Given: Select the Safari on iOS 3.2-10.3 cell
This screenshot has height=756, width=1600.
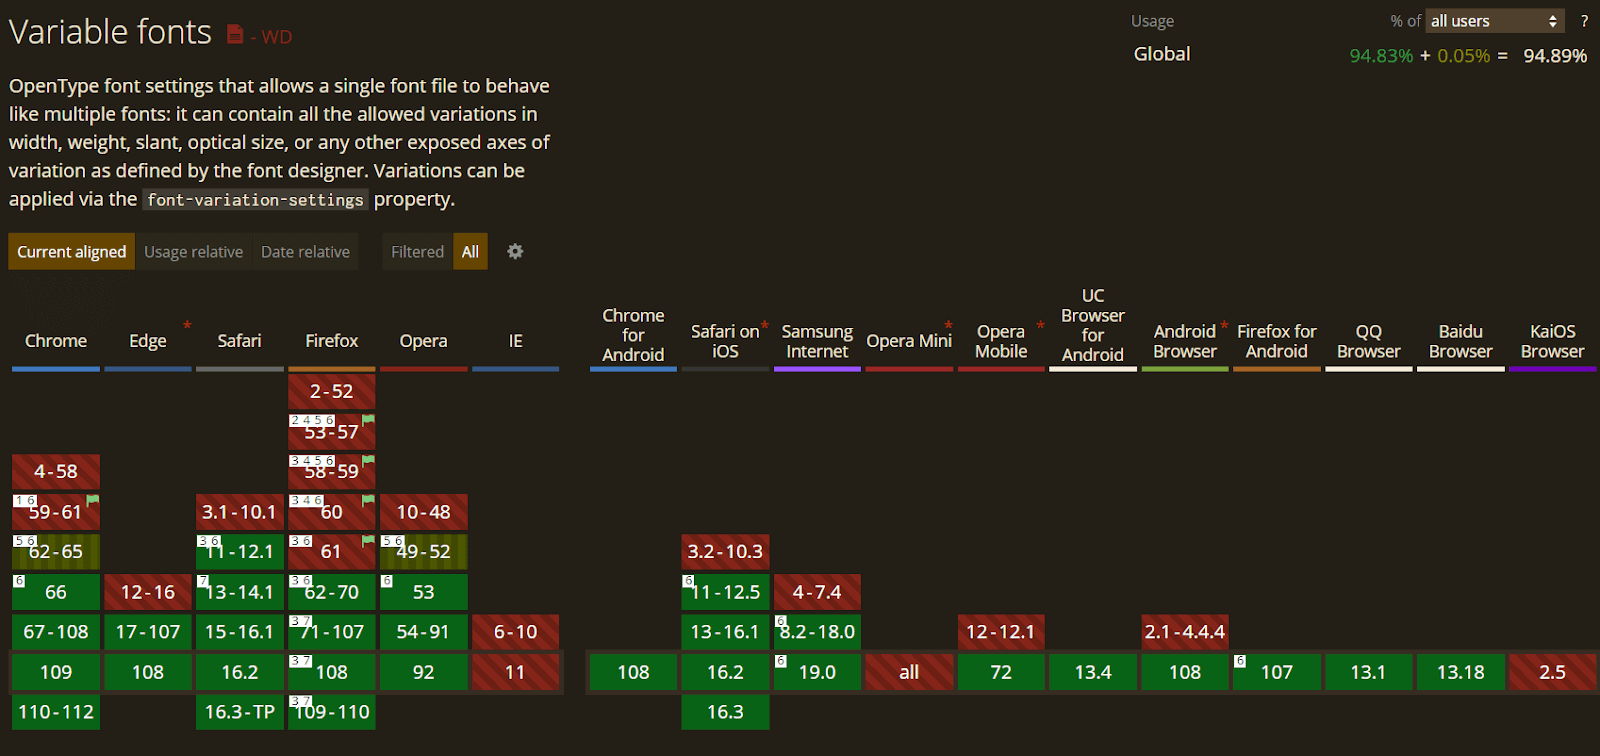Looking at the screenshot, I should pyautogui.click(x=725, y=552).
